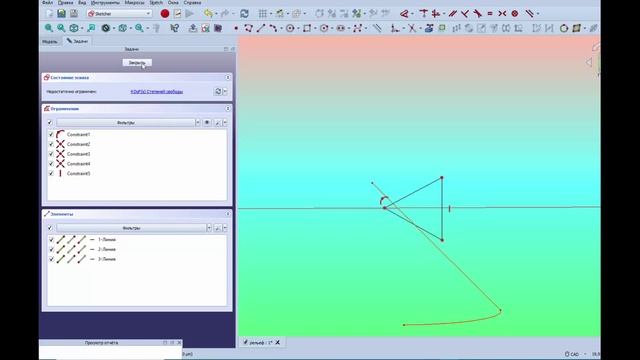This screenshot has width=640, height=360.
Task: Collapse the sketch state panel
Action: click(228, 78)
